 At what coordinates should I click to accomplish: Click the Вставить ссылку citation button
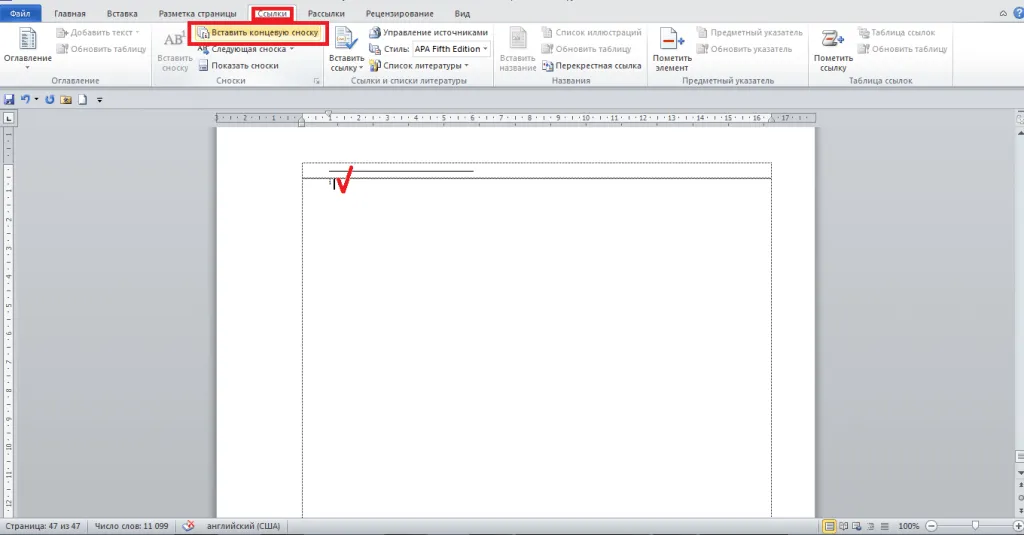tap(346, 50)
